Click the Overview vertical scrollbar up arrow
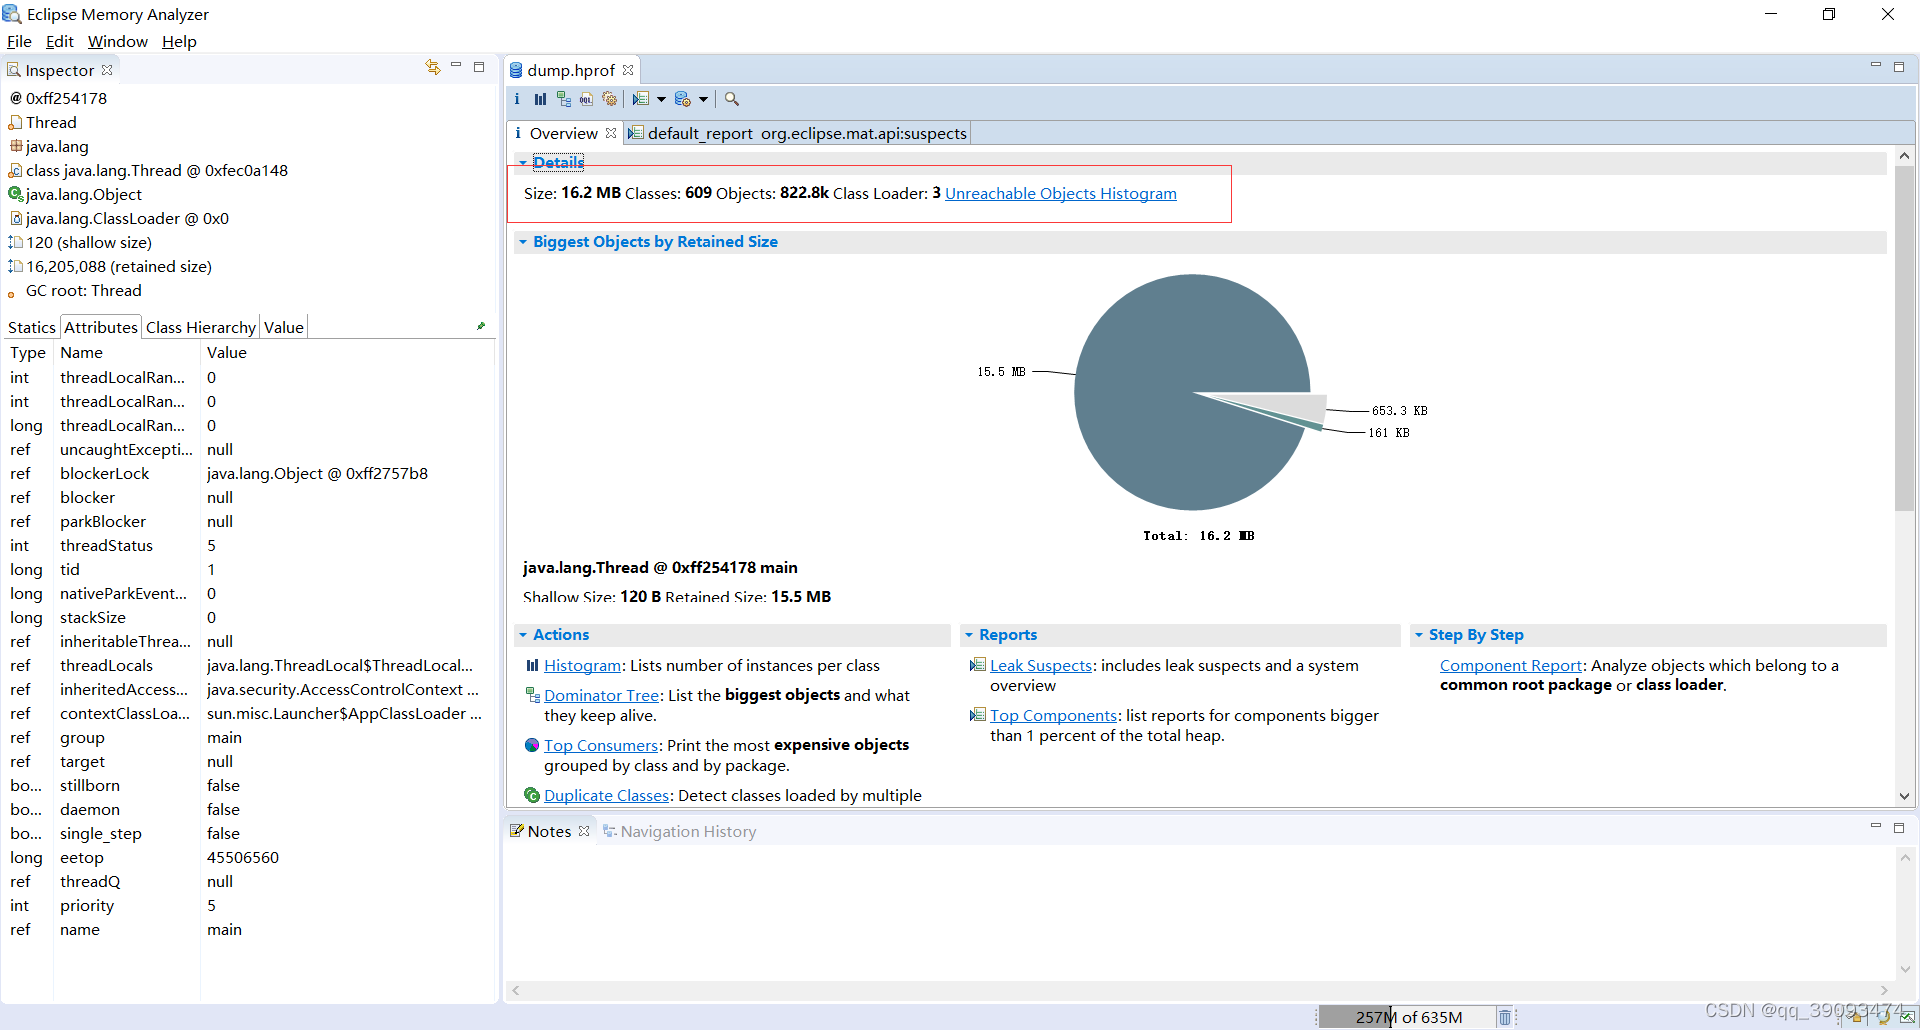The image size is (1920, 1030). coord(1904,156)
